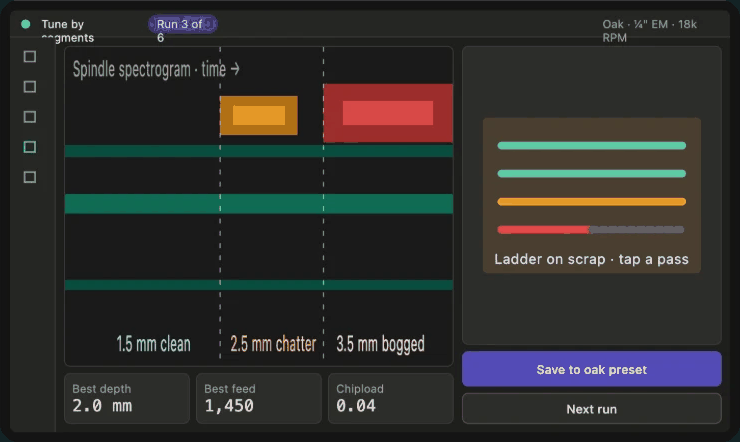Tap the top green ladder pass
The image size is (740, 442).
coord(591,146)
